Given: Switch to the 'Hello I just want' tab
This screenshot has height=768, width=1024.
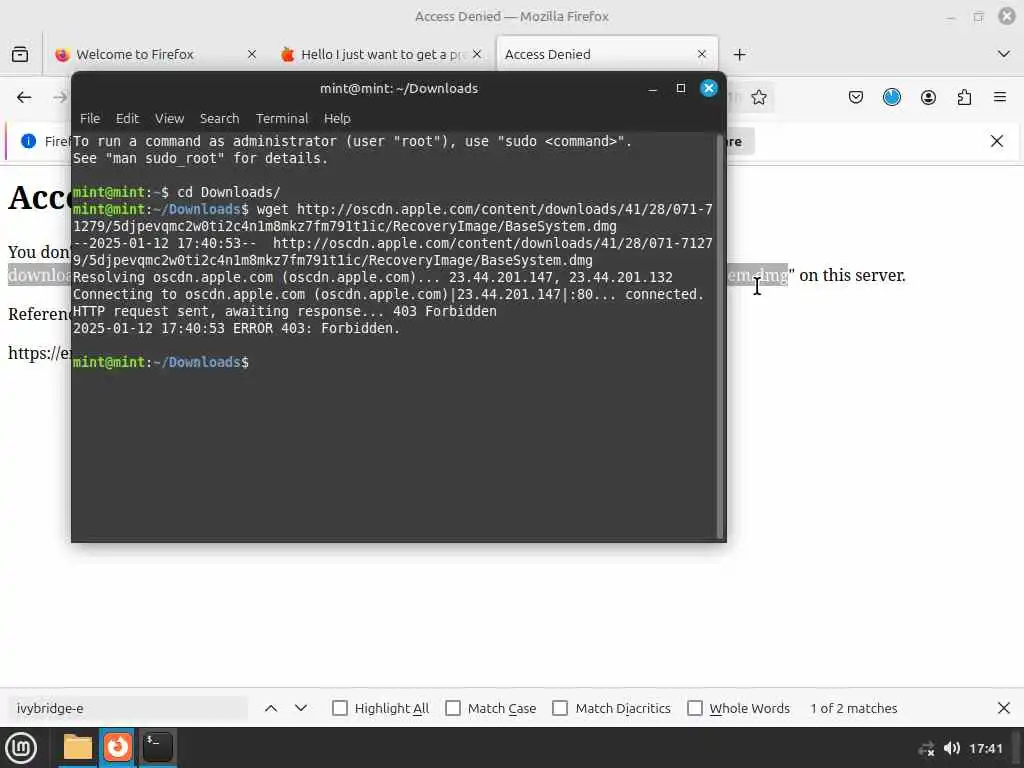Looking at the screenshot, I should click(381, 54).
